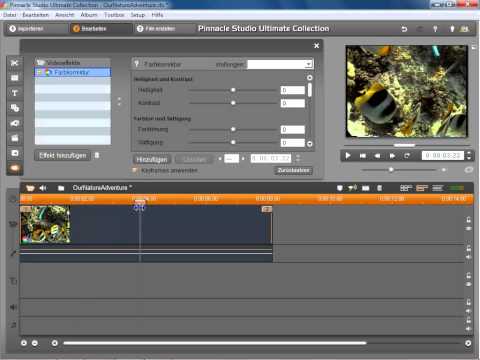Close the video effects toolbox panel
The width and height of the screenshot is (480, 360).
click(x=317, y=46)
